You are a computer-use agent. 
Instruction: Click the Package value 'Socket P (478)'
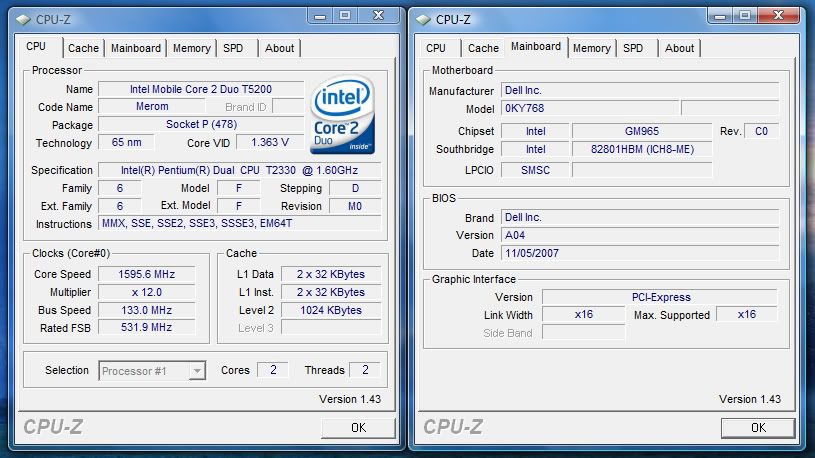pyautogui.click(x=201, y=124)
